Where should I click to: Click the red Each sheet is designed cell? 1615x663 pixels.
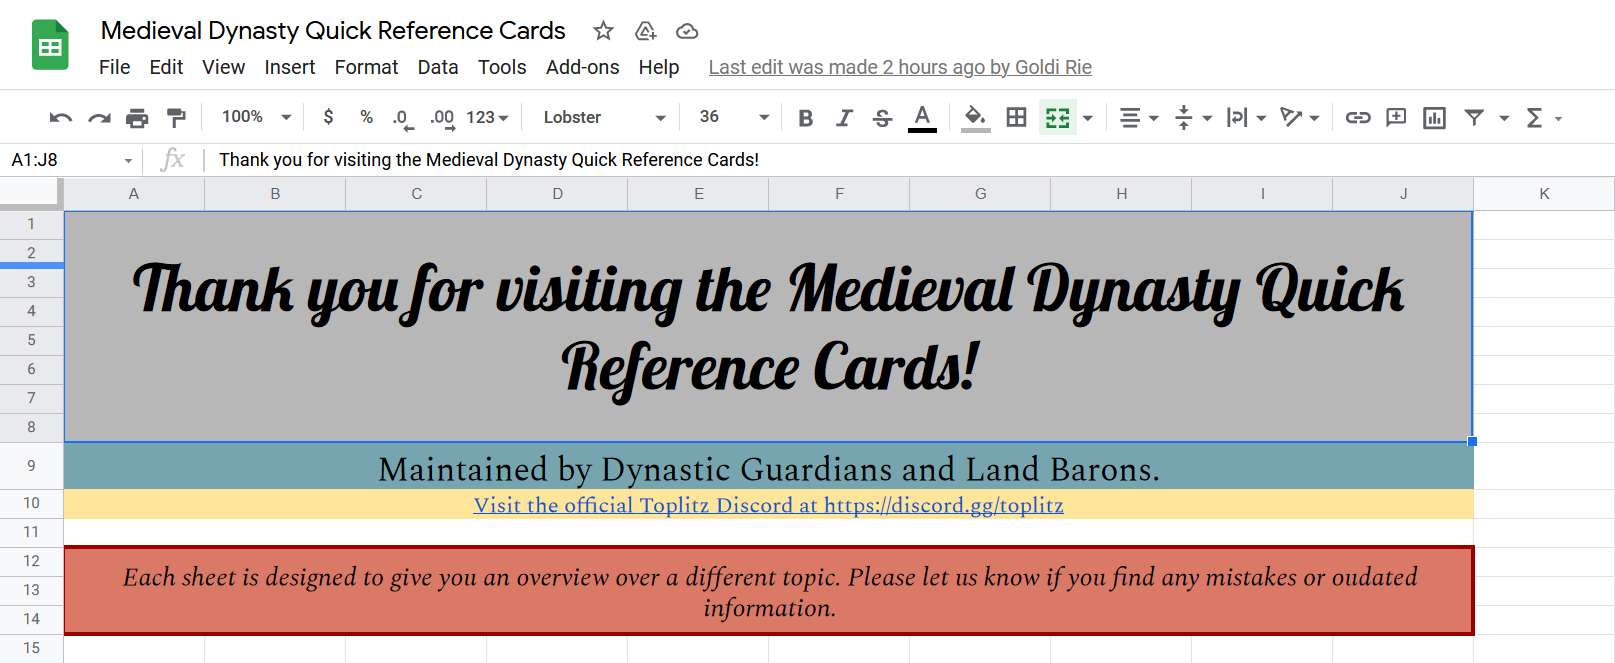[768, 591]
